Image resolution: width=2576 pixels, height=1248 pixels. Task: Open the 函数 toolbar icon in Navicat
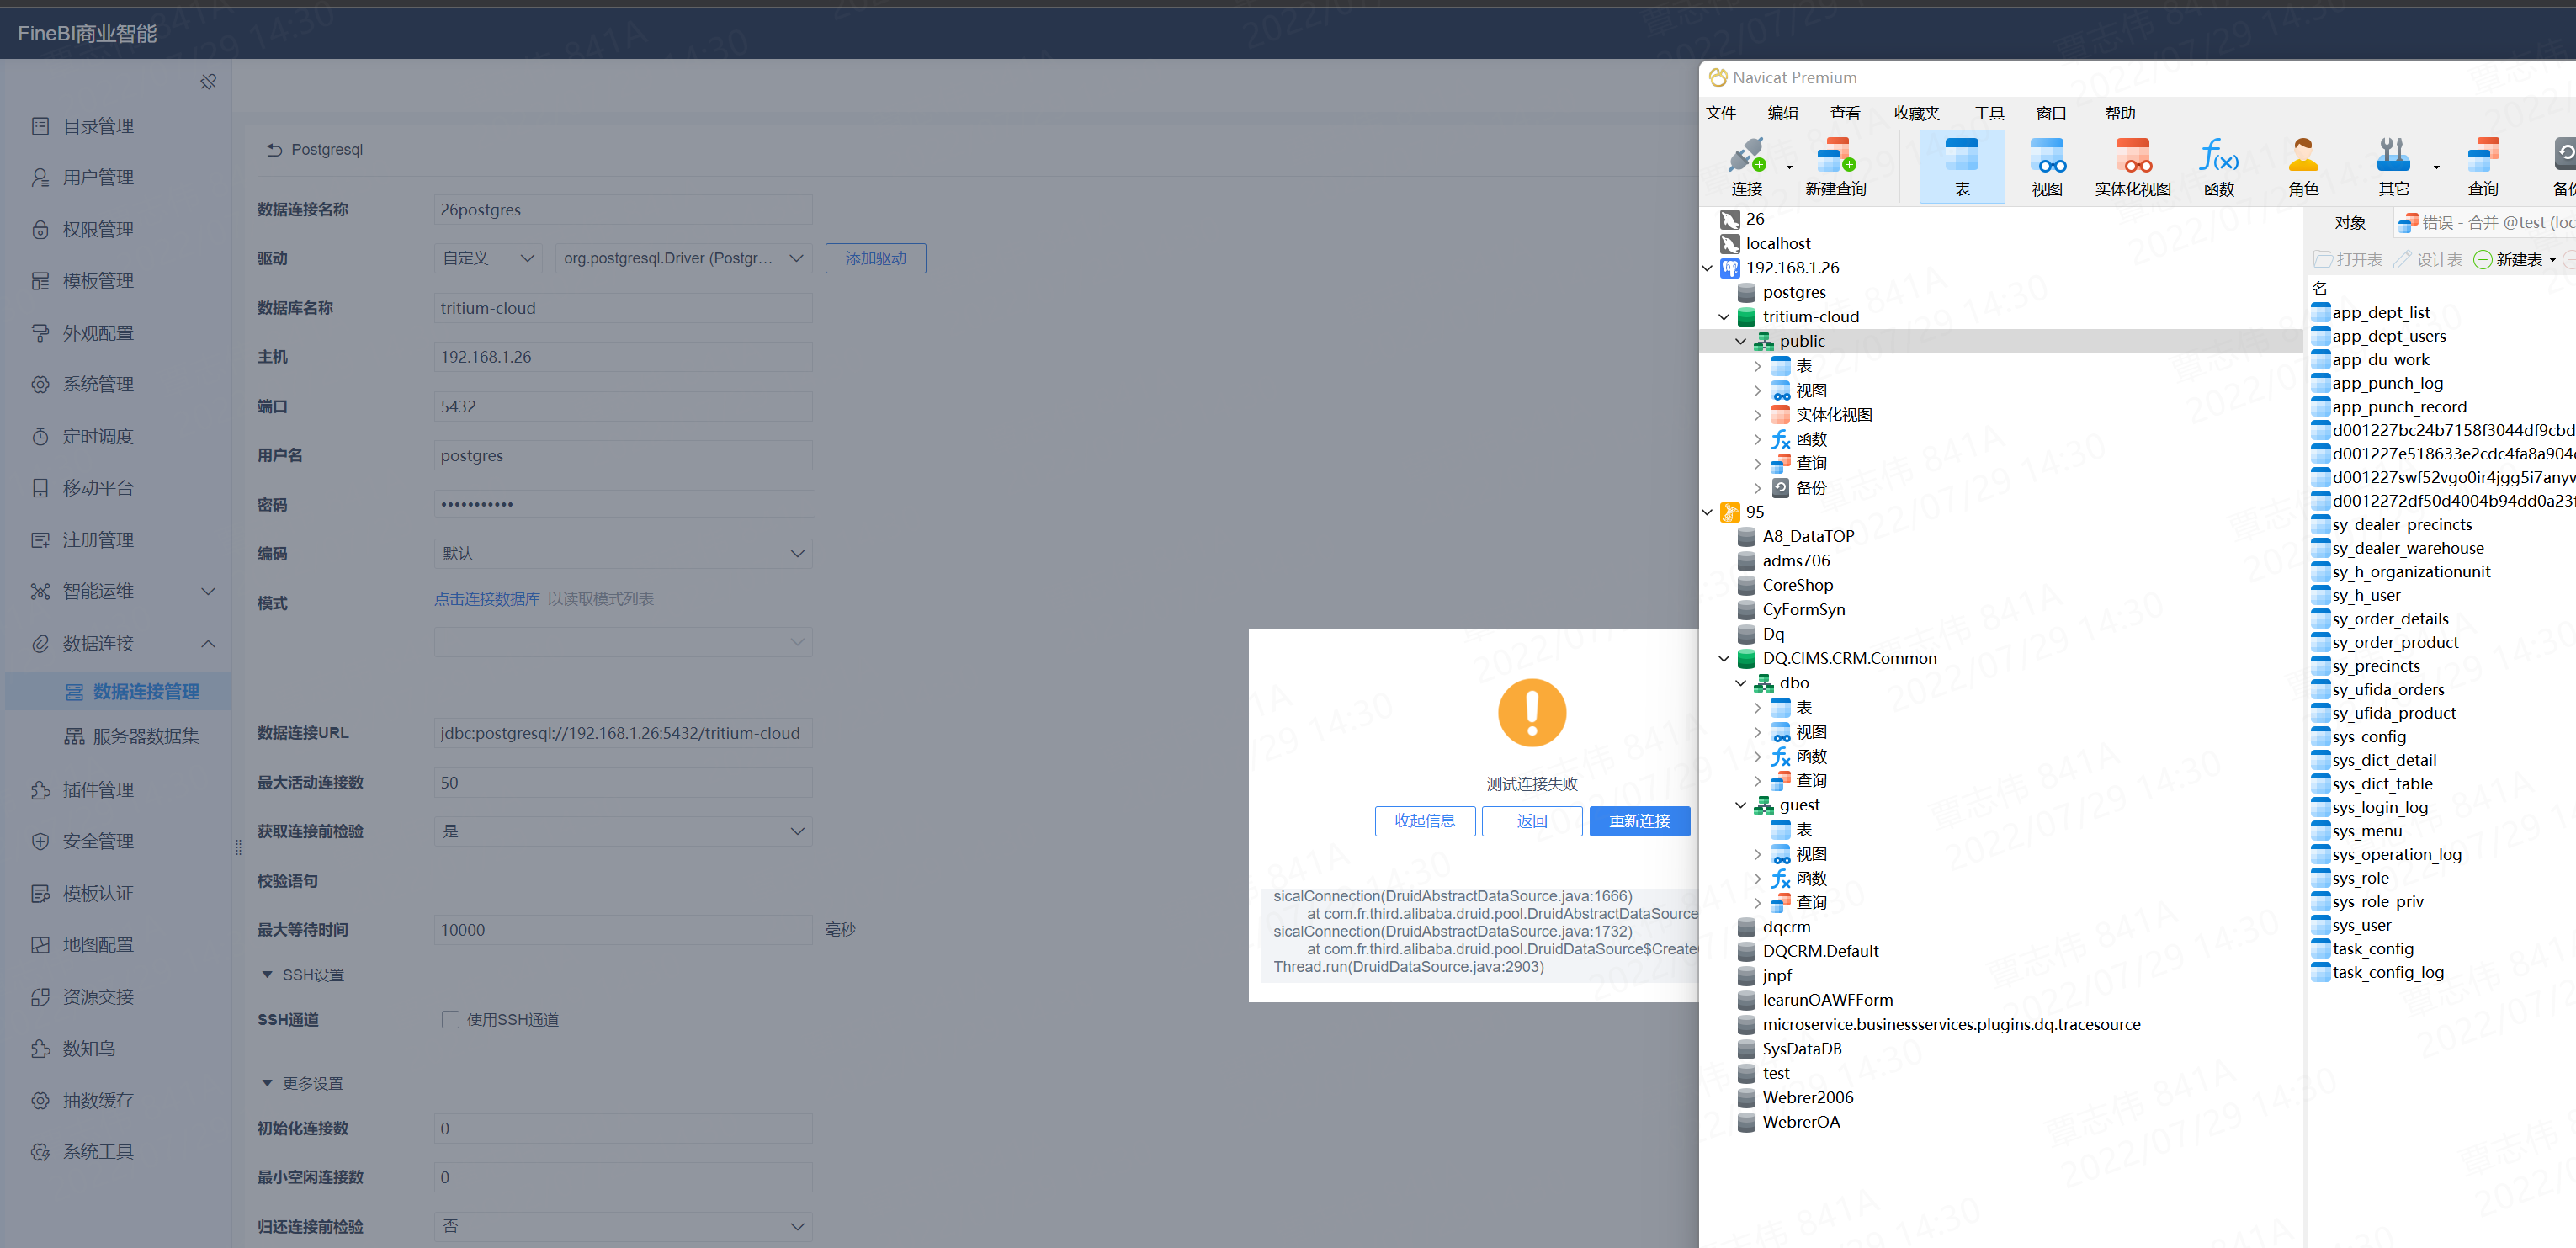point(2218,167)
